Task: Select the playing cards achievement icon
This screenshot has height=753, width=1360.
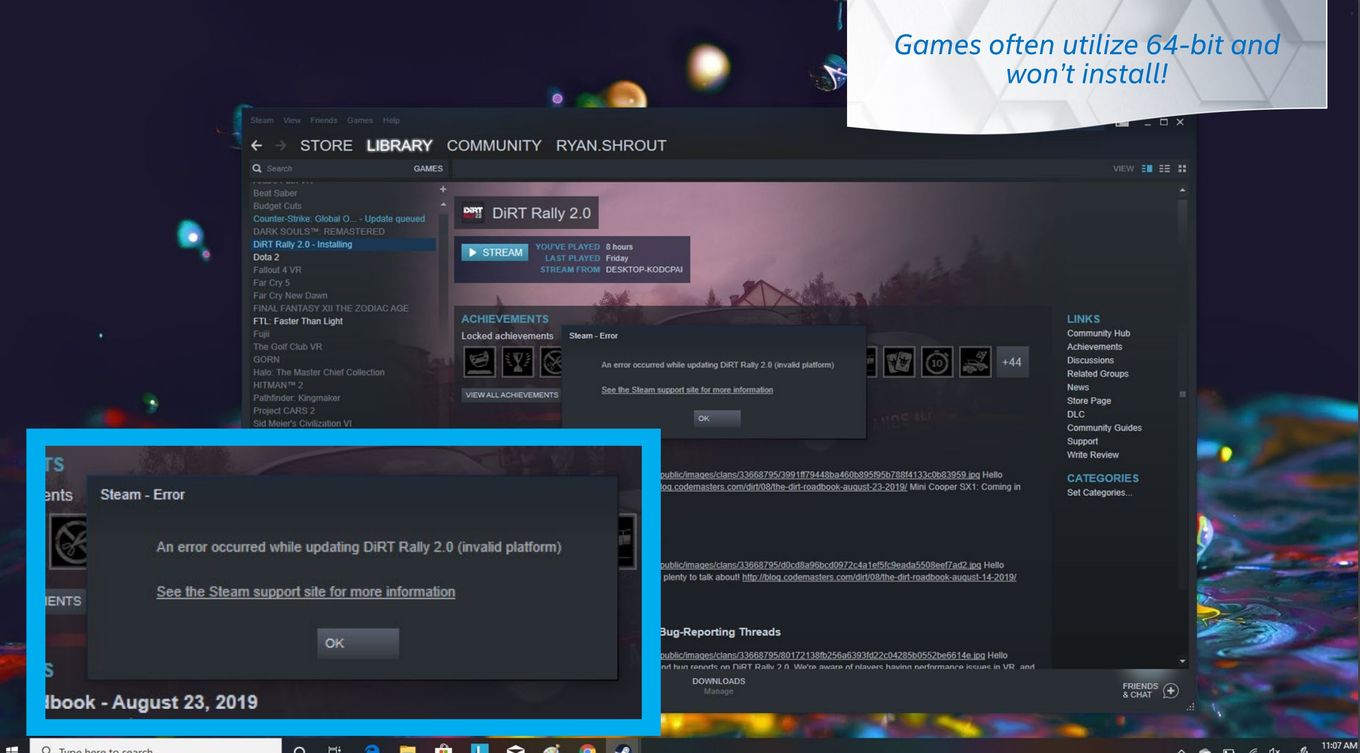Action: click(x=898, y=361)
